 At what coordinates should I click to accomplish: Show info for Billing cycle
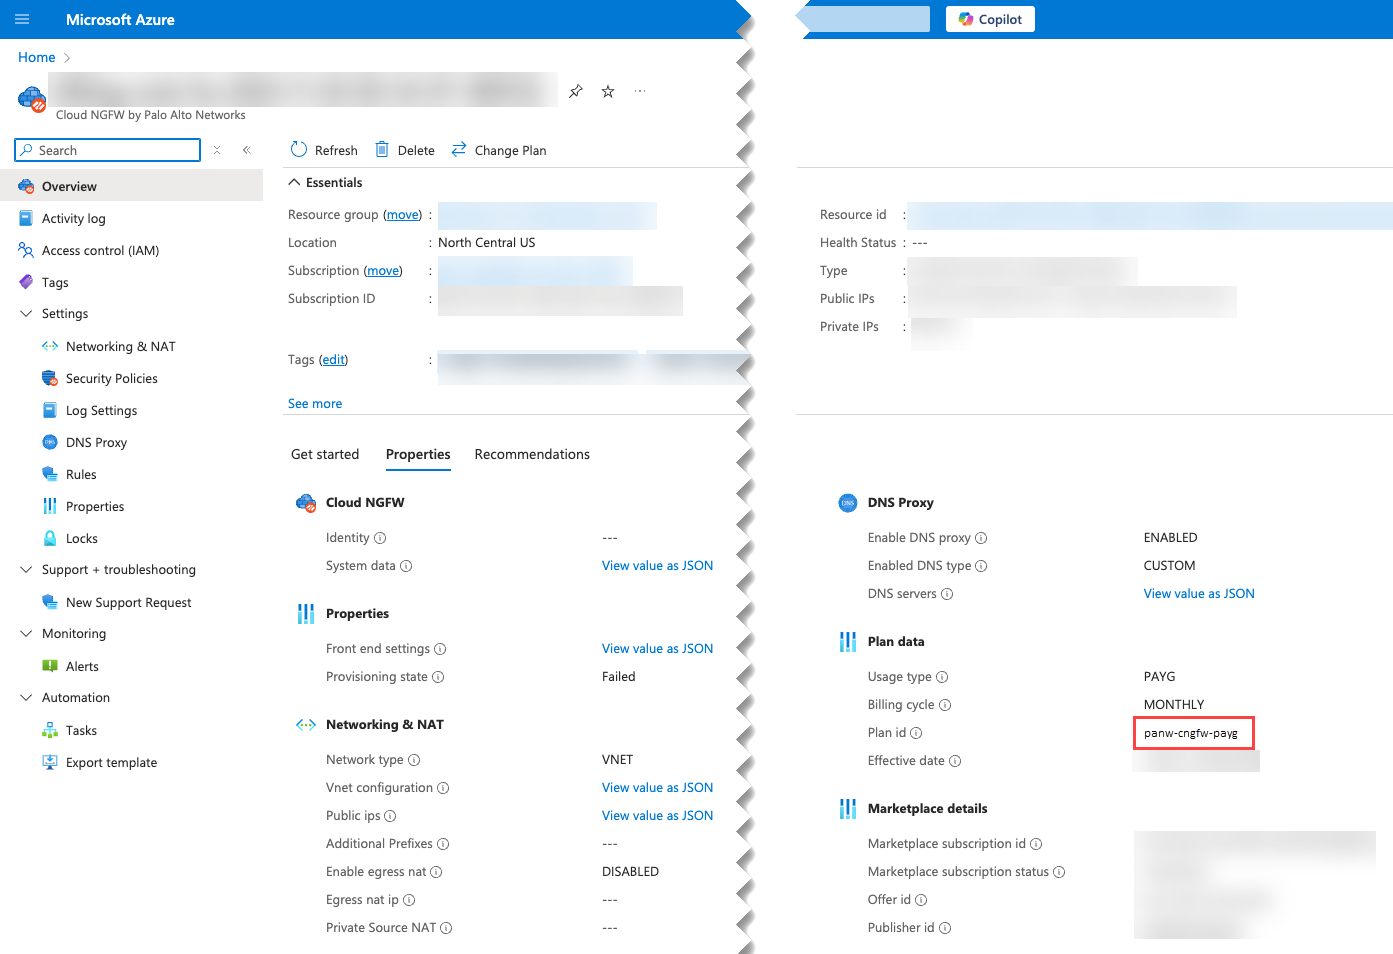(x=945, y=705)
